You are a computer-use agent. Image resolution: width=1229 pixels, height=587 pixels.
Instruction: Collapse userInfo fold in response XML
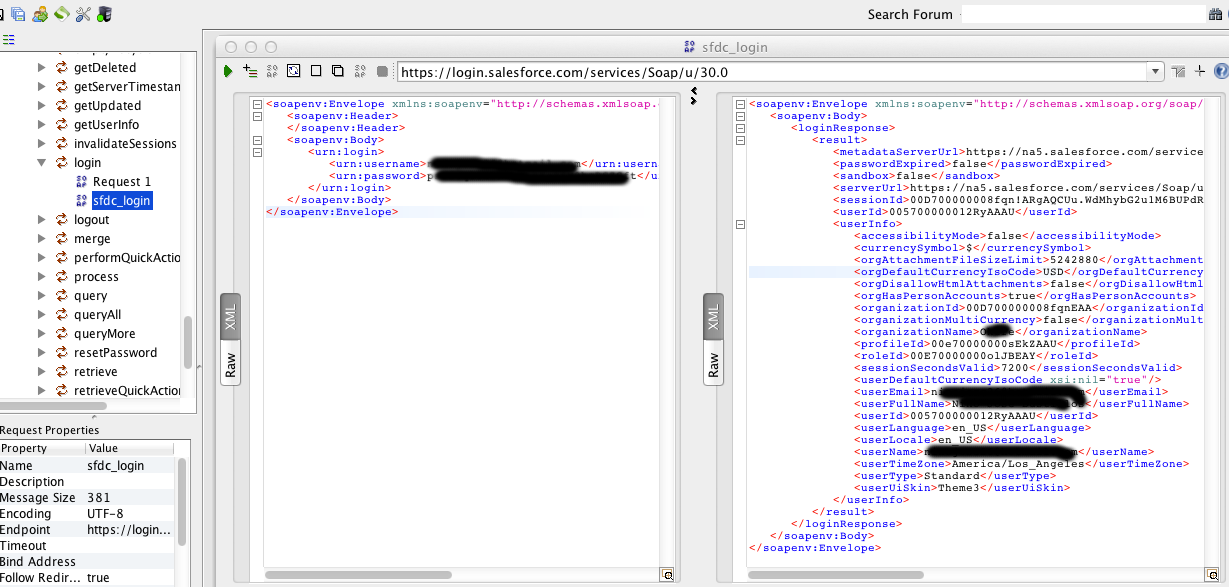[741, 224]
